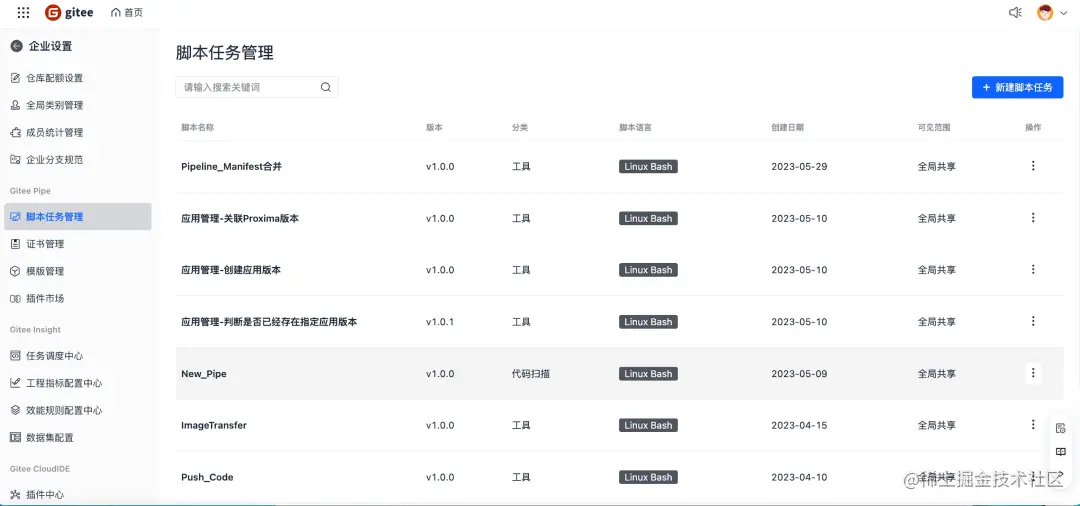The width and height of the screenshot is (1080, 506).
Task: Open the apps grid launcher icon
Action: pos(23,12)
